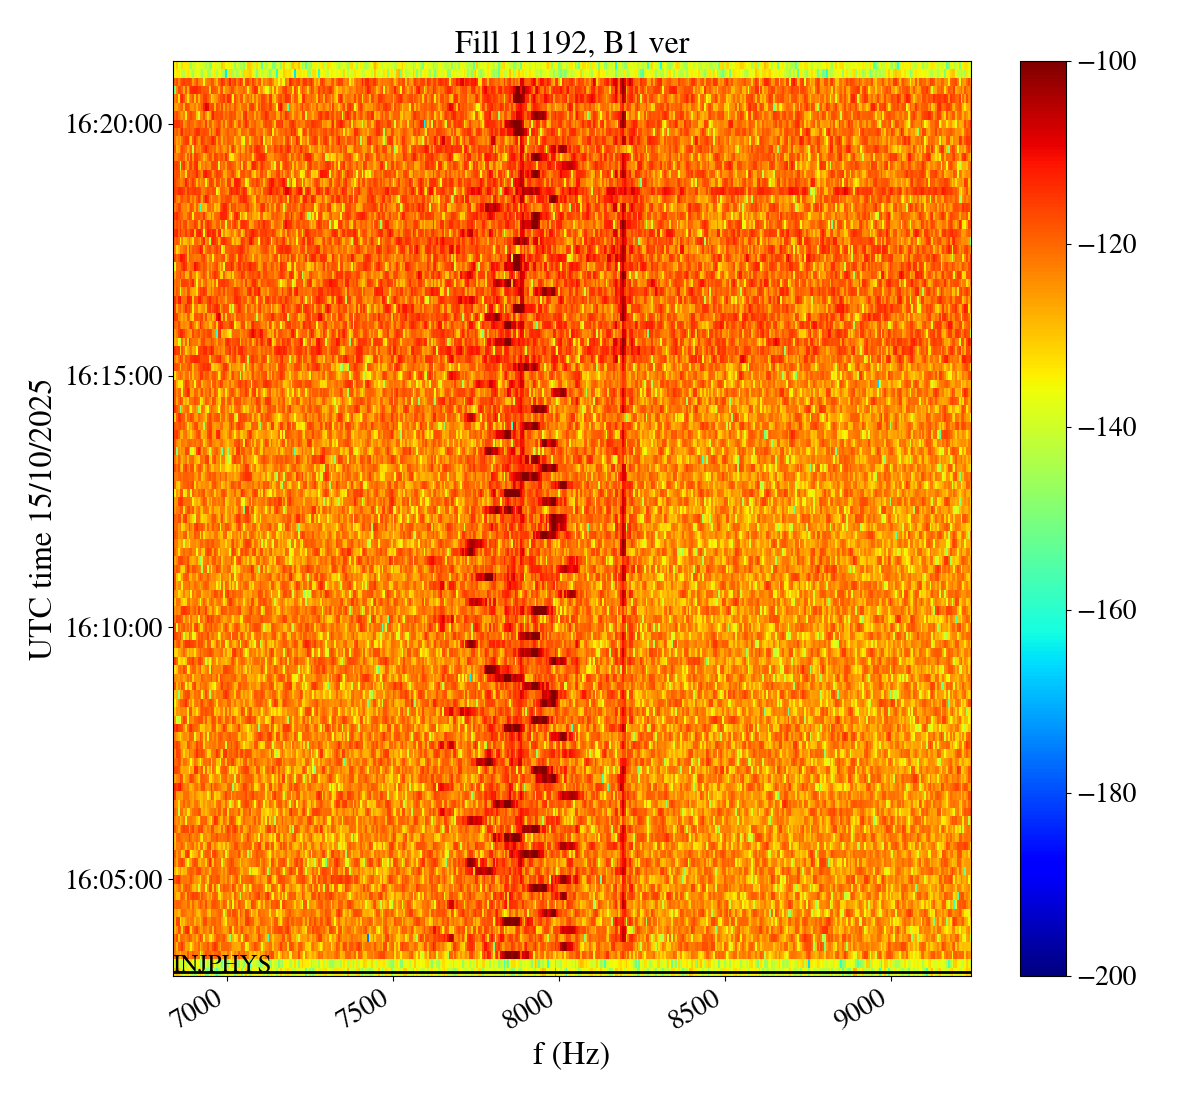Pick the dark red top of colorbar

click(1043, 68)
